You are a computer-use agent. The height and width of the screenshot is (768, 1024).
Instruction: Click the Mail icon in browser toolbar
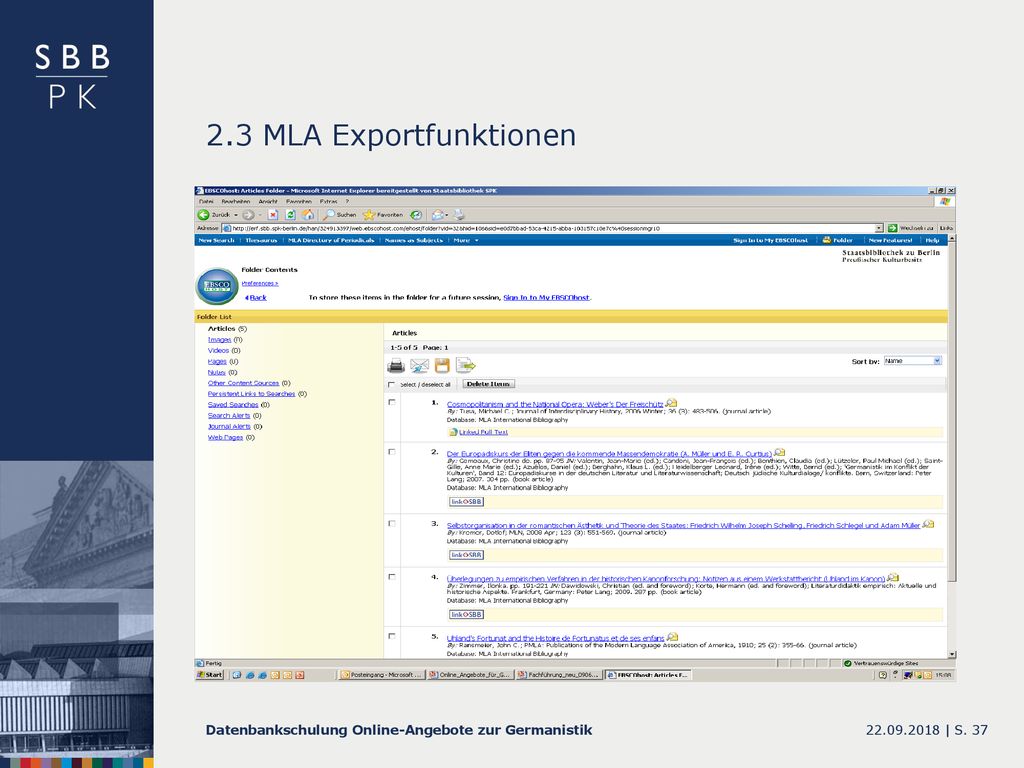(x=438, y=215)
